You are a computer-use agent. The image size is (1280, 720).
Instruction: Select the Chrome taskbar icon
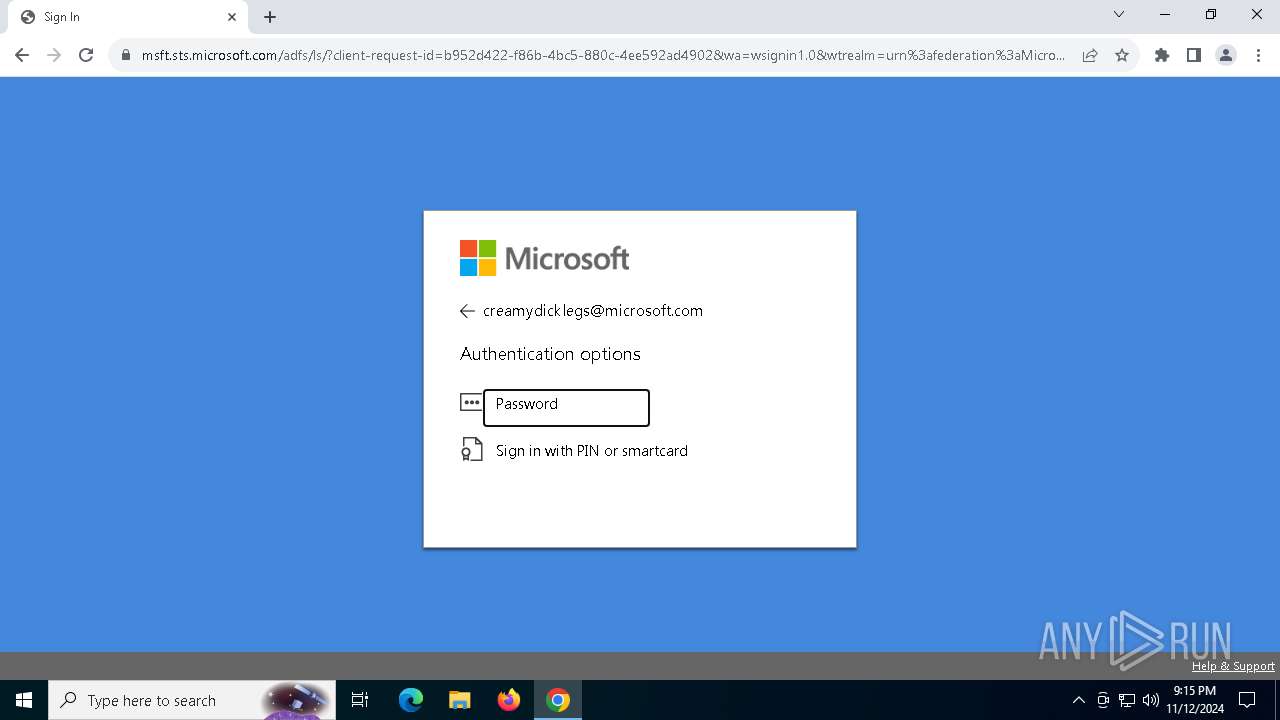tap(558, 700)
